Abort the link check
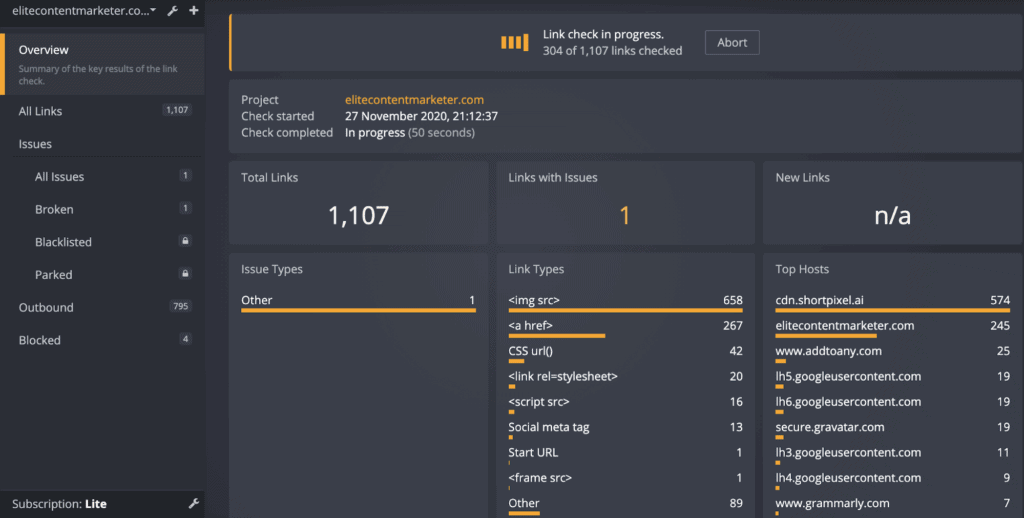 [x=732, y=43]
